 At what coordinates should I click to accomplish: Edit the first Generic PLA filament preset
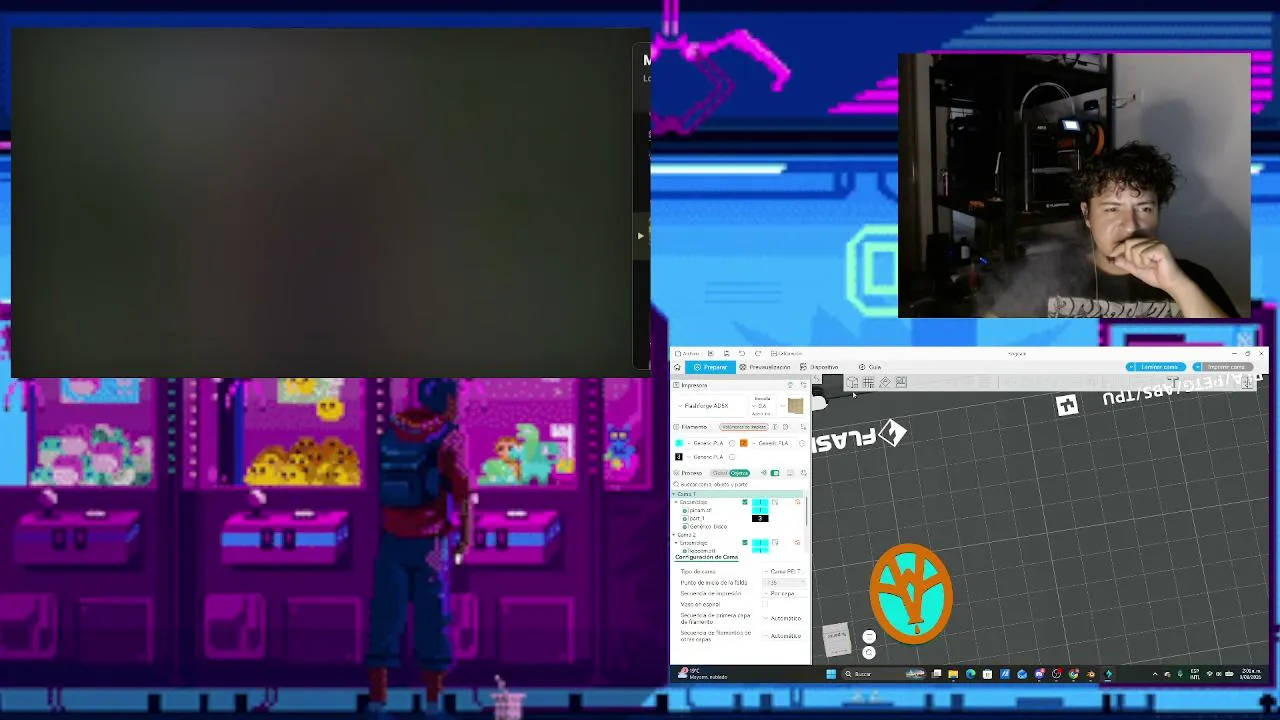coord(733,443)
